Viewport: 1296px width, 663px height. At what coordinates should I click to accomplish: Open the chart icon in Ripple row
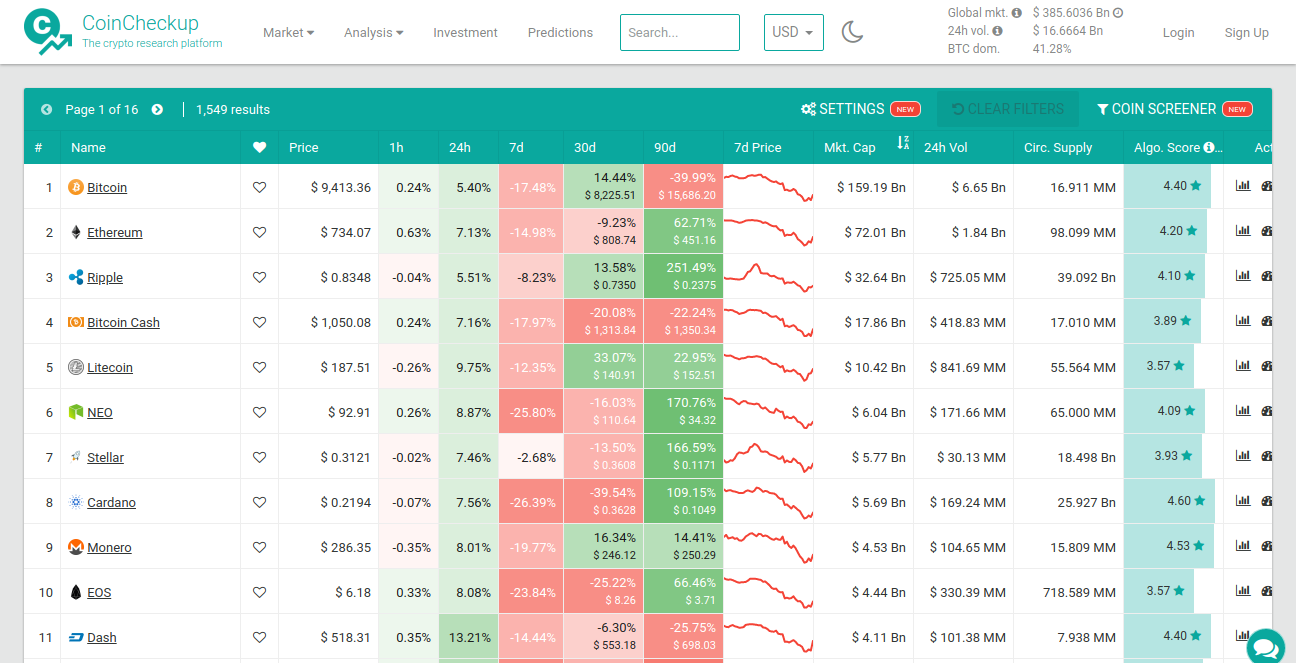tap(1243, 276)
